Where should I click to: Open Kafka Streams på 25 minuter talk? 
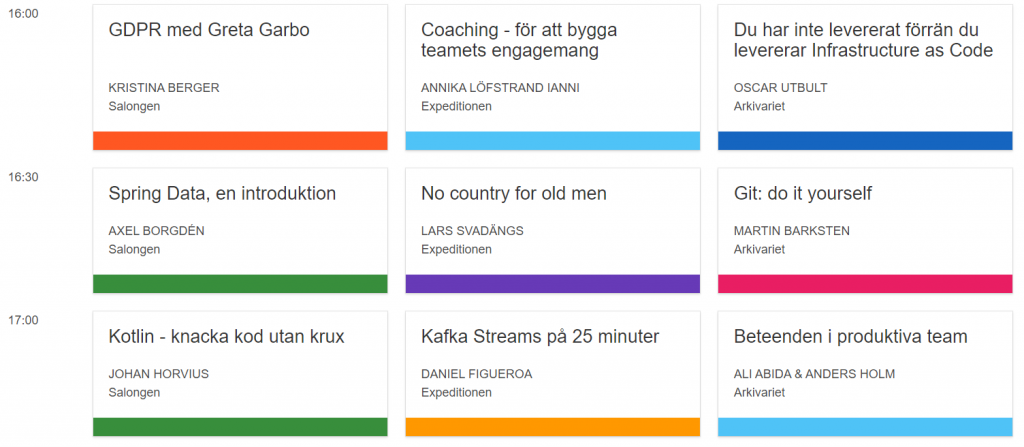coord(540,337)
